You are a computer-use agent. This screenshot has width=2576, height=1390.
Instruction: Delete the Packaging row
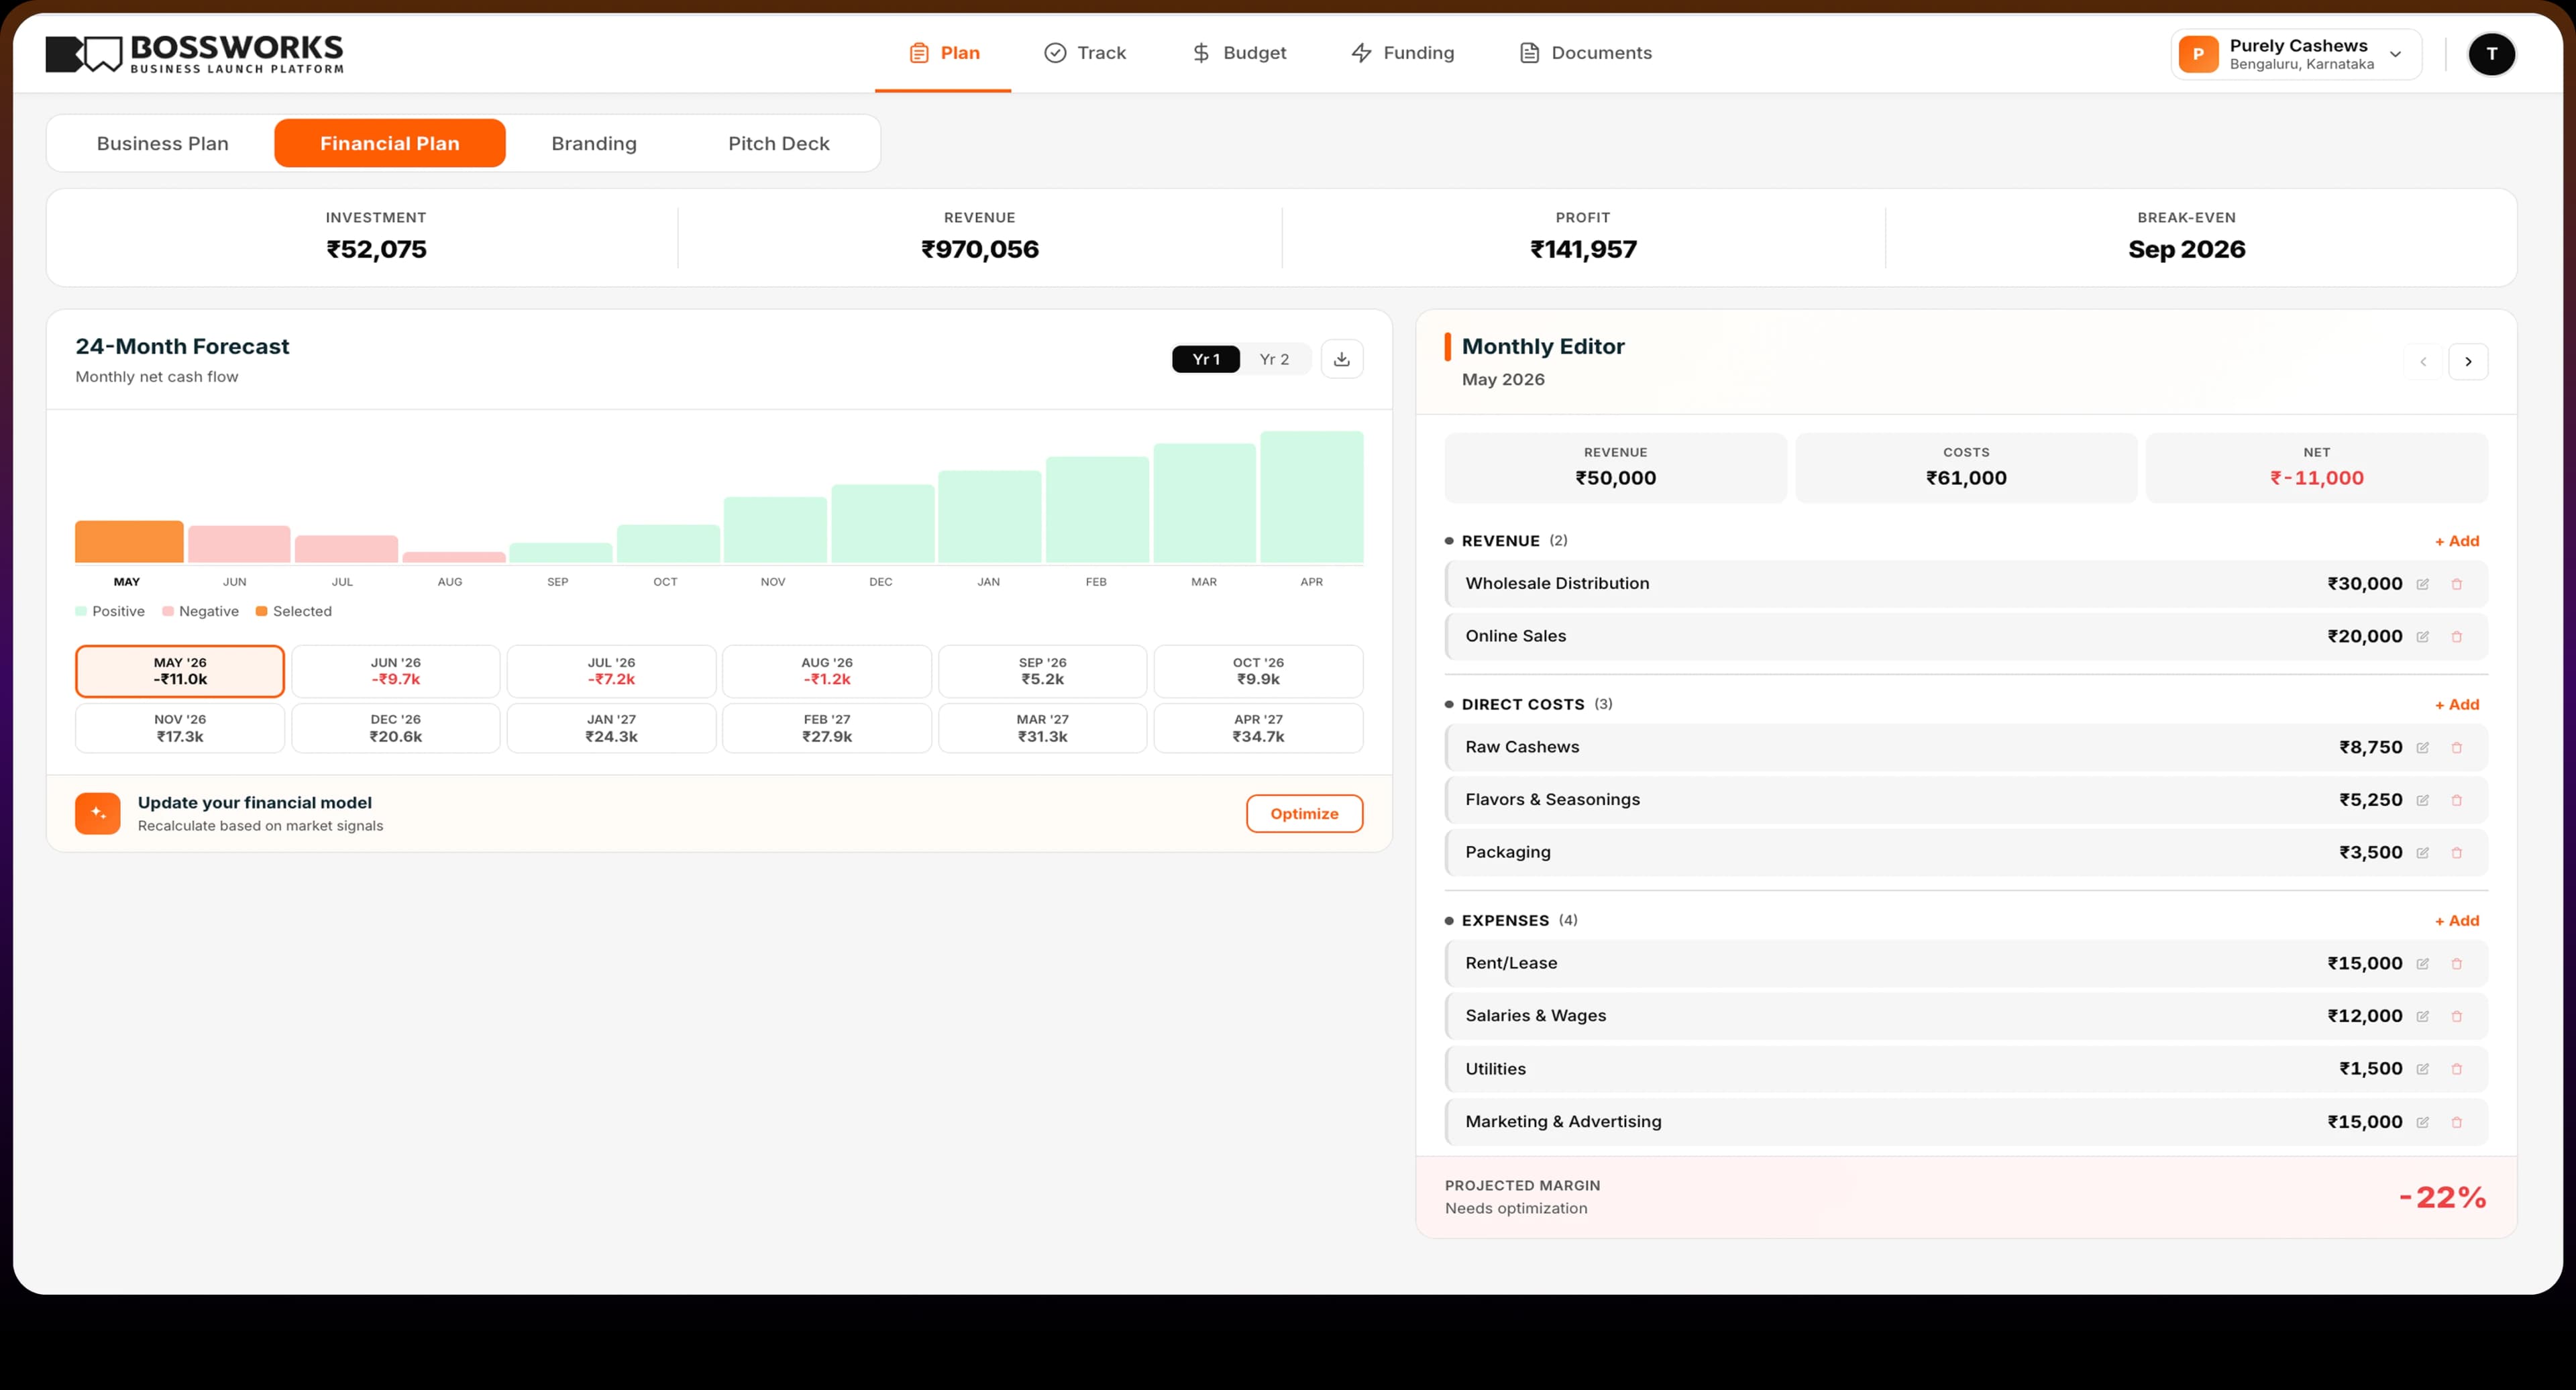pyautogui.click(x=2456, y=853)
